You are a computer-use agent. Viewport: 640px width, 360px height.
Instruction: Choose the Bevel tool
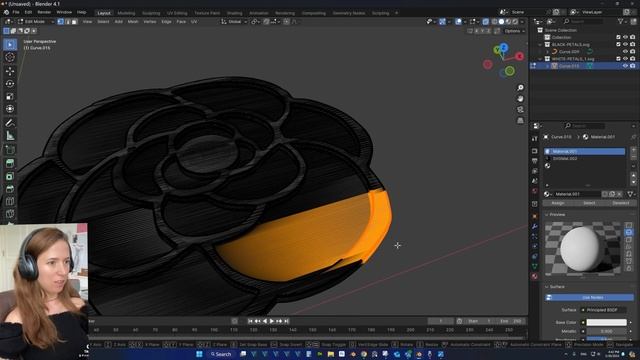pos(10,189)
